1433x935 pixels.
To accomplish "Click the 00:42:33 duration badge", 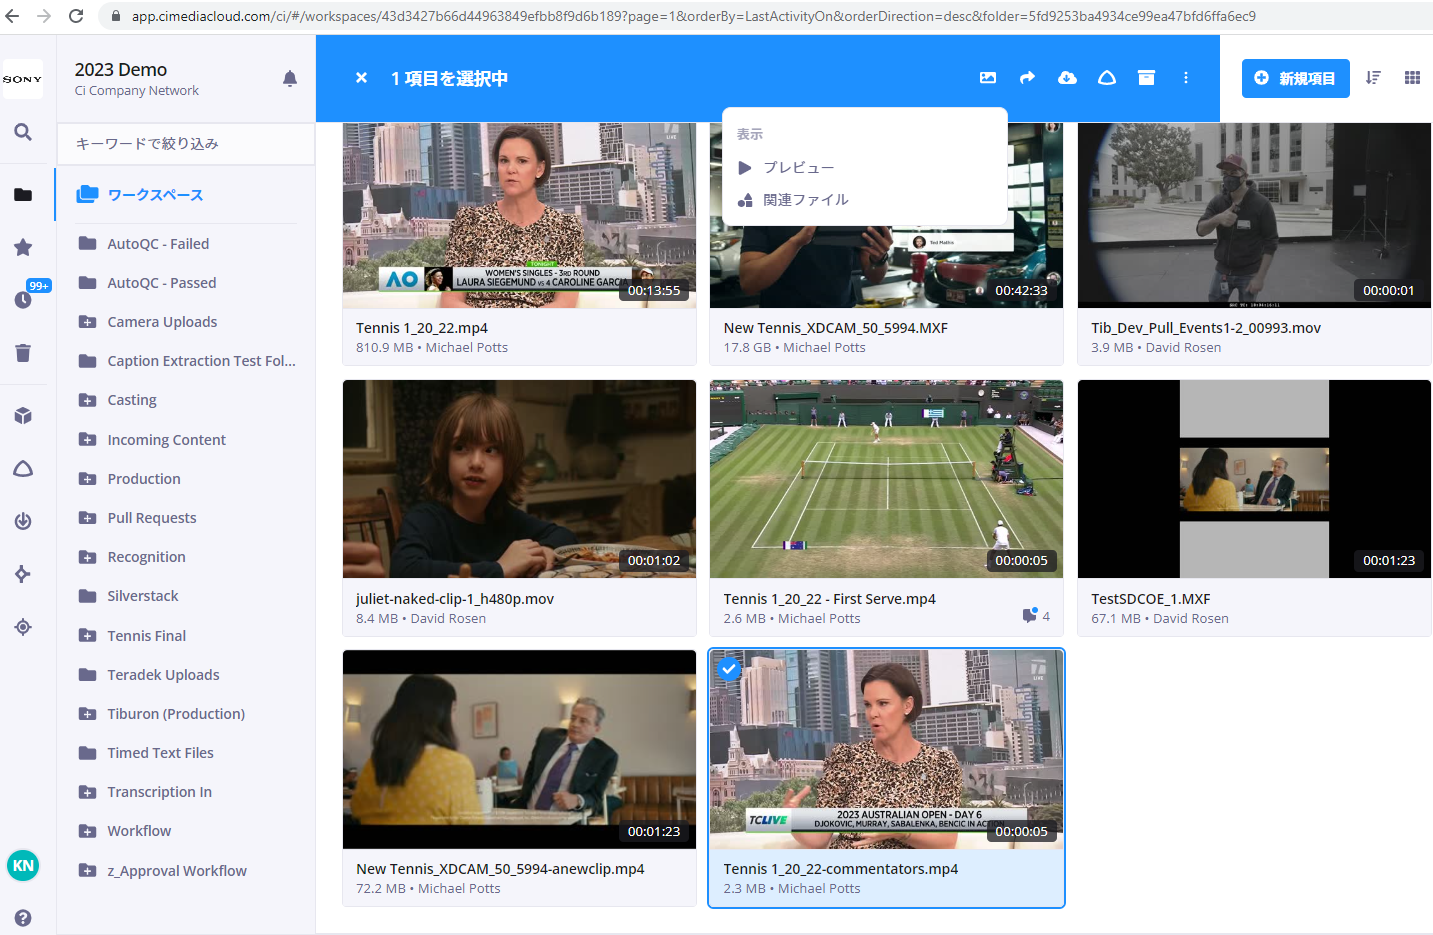I will pos(1021,291).
